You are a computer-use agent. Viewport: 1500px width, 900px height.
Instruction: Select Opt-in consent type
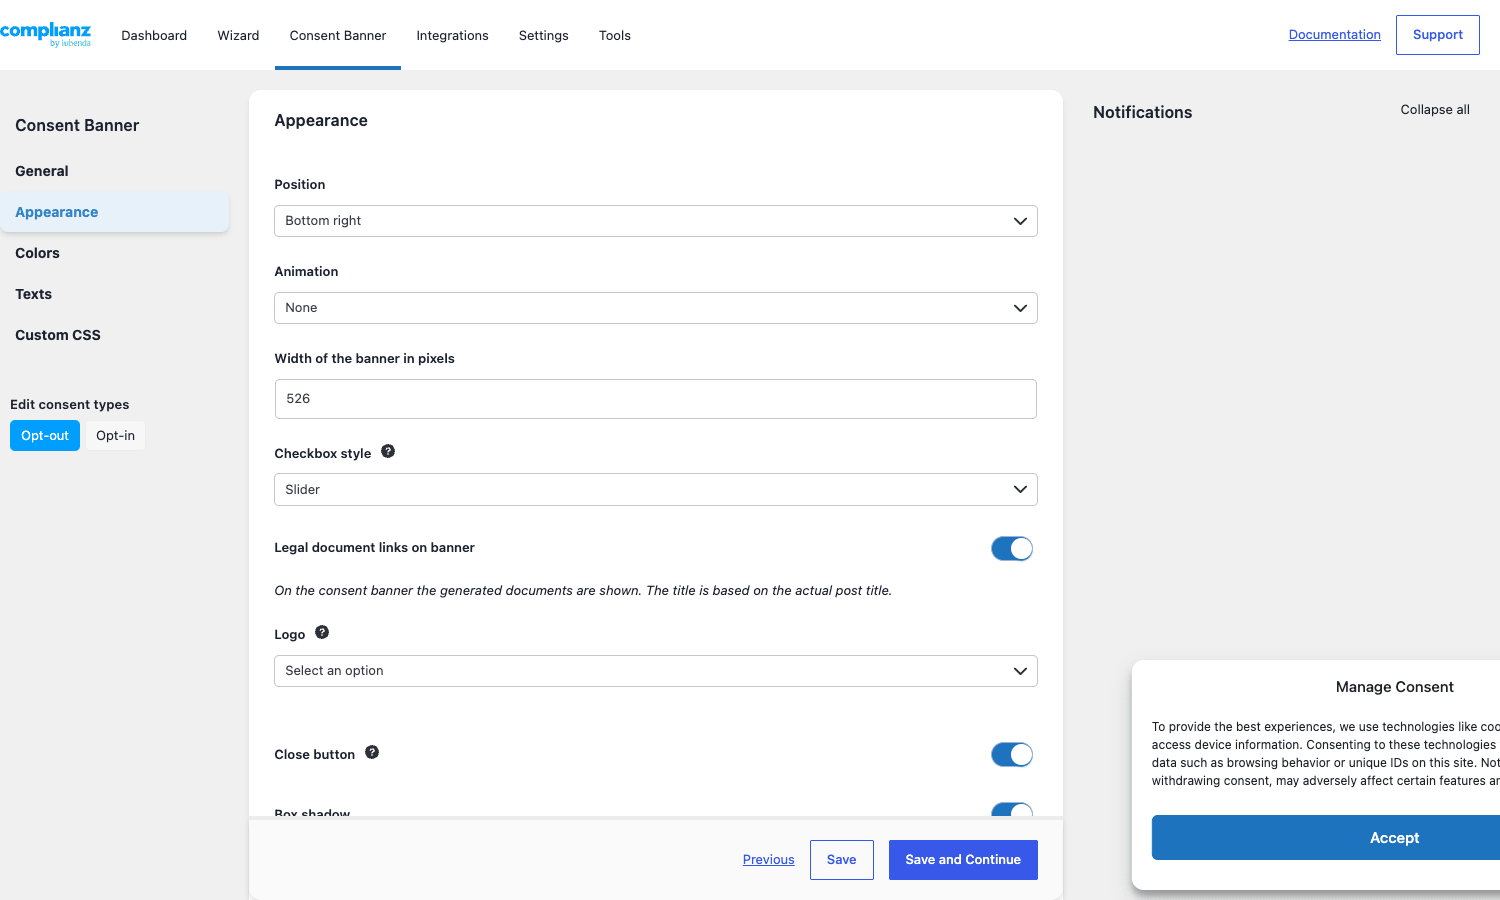(x=116, y=436)
